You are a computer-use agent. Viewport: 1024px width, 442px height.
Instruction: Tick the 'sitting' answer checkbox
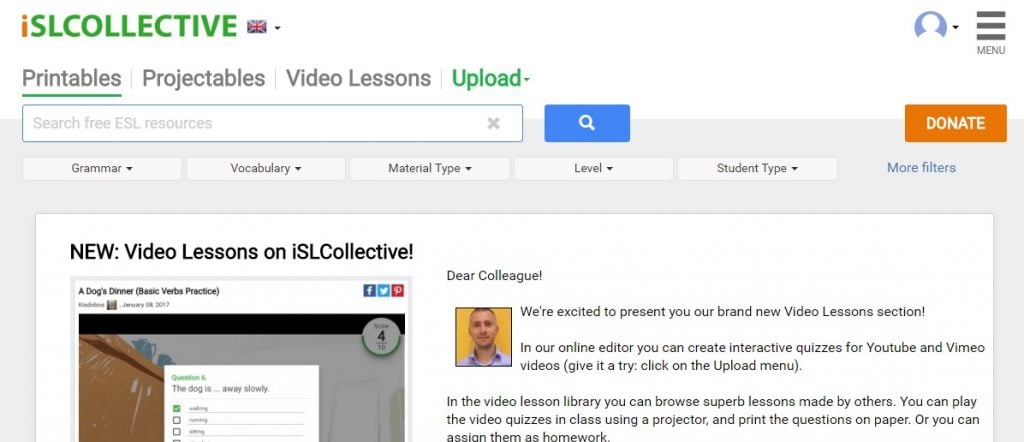tap(176, 432)
